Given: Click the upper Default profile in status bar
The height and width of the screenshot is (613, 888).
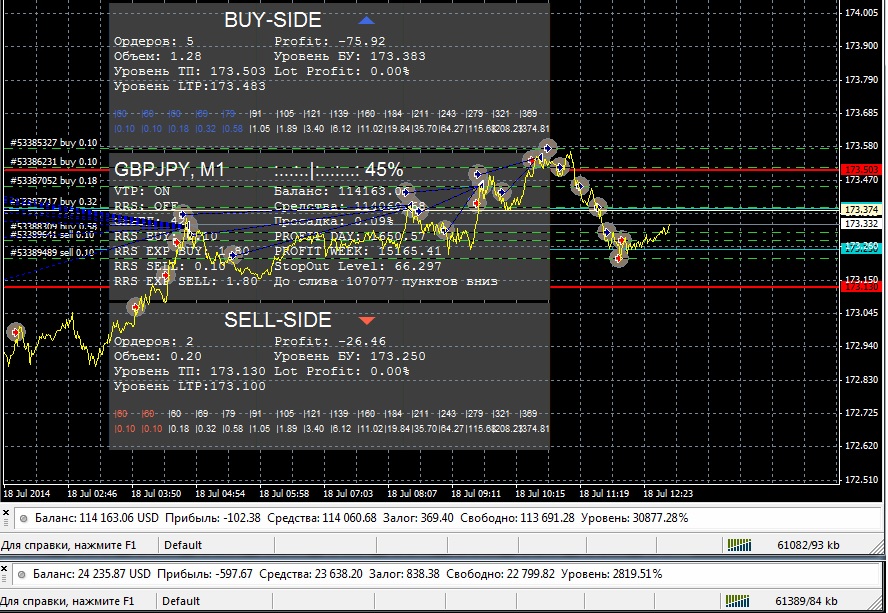Looking at the screenshot, I should tap(183, 545).
